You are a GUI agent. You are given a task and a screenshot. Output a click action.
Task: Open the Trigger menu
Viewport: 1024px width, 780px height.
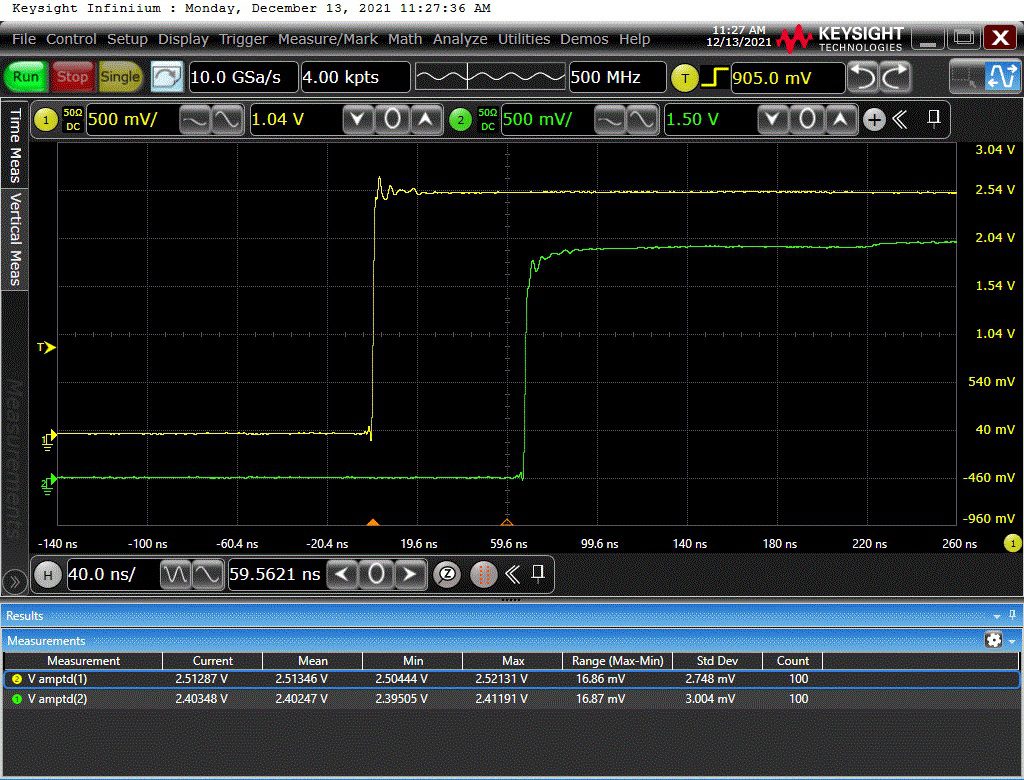click(x=243, y=39)
